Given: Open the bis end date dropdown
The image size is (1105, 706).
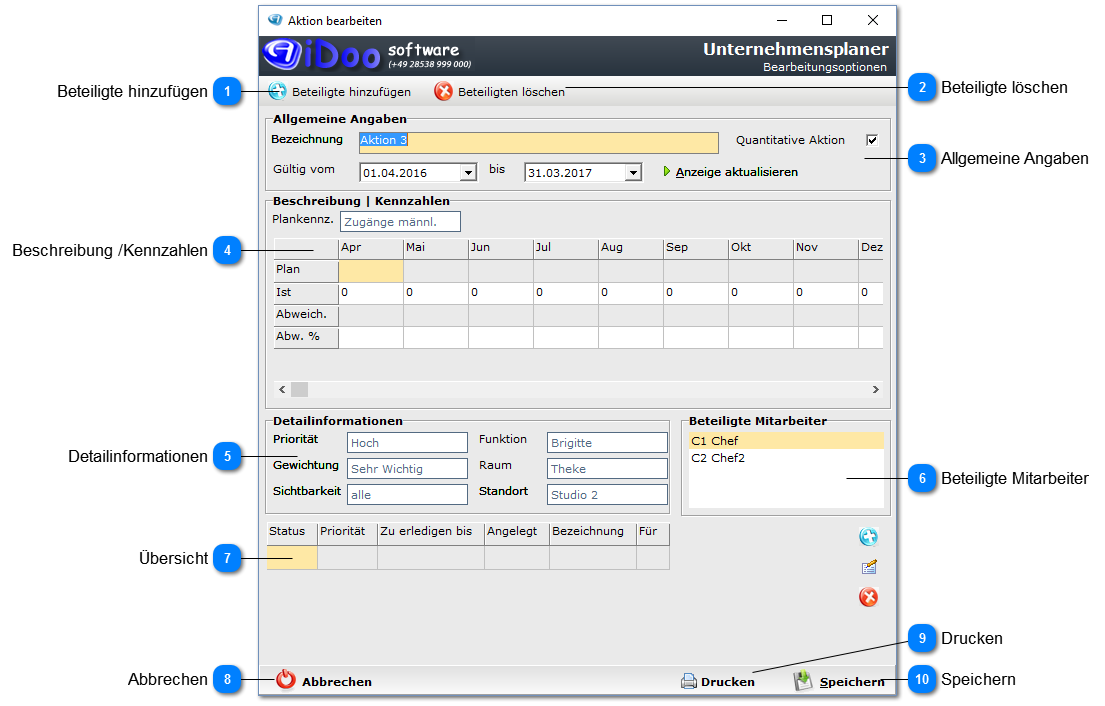Looking at the screenshot, I should (x=633, y=173).
